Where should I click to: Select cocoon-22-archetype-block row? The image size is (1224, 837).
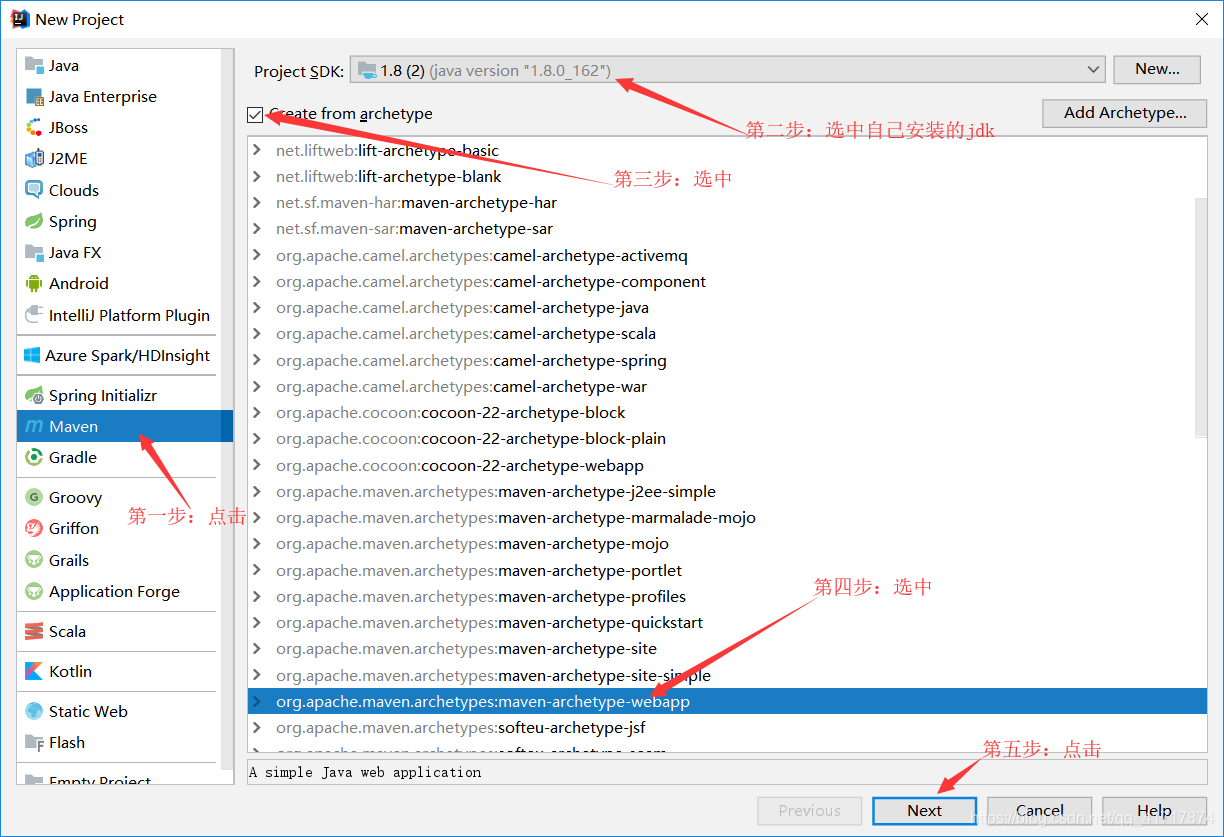click(x=721, y=413)
